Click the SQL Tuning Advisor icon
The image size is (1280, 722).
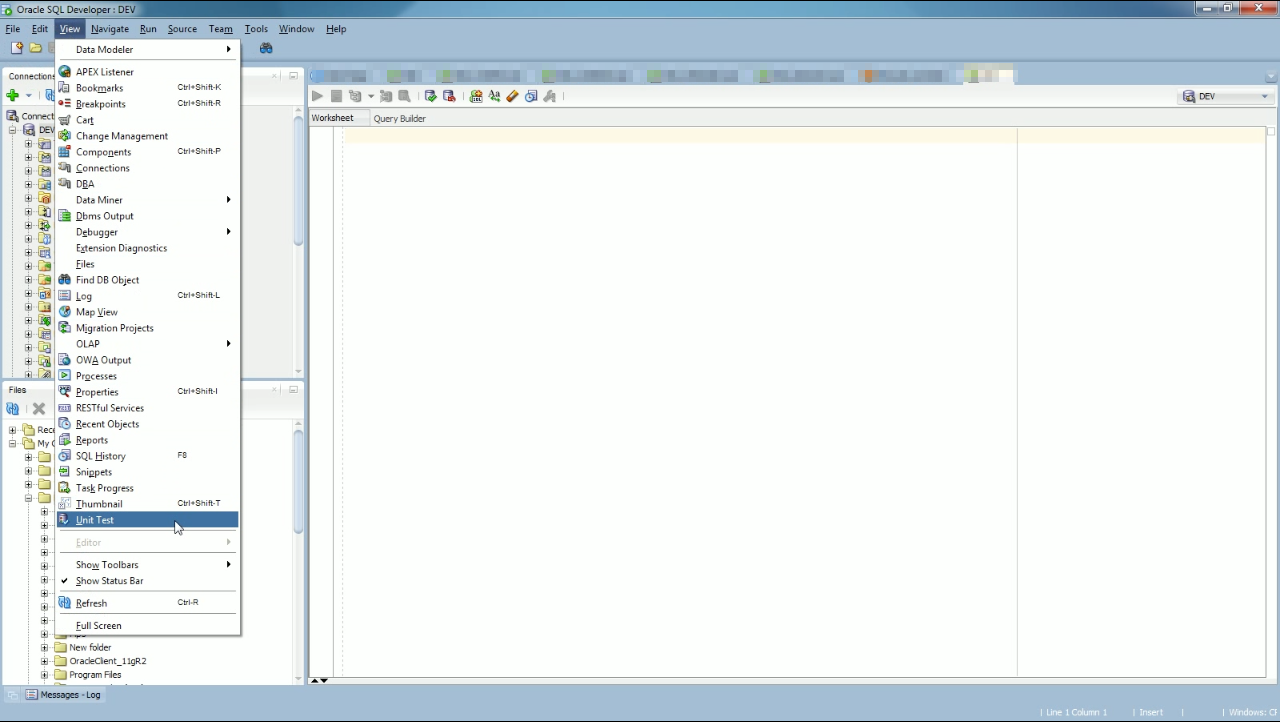(404, 96)
